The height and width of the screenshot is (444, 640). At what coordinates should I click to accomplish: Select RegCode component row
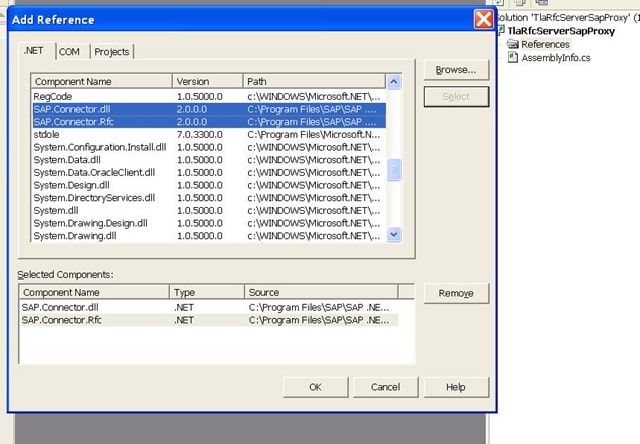(209, 97)
